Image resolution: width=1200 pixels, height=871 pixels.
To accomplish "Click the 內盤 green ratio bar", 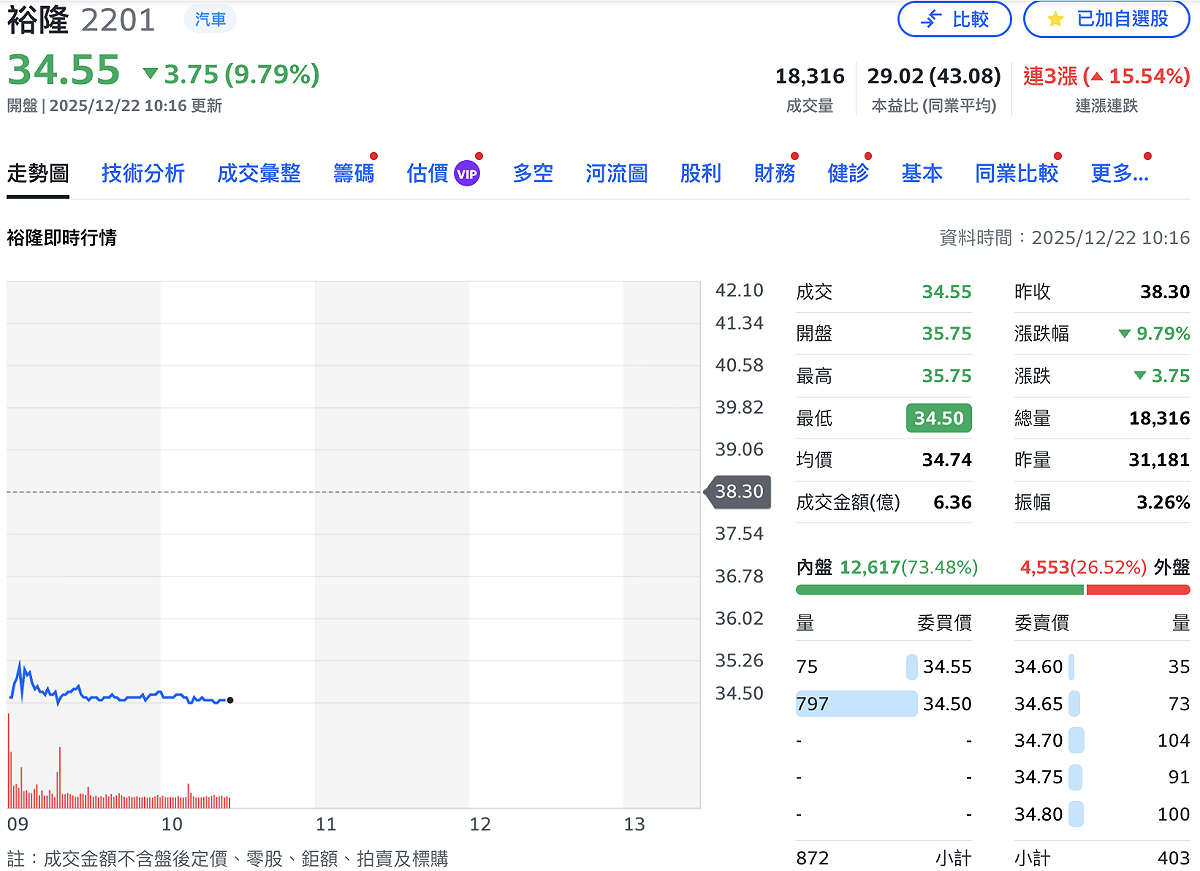I will coord(940,589).
